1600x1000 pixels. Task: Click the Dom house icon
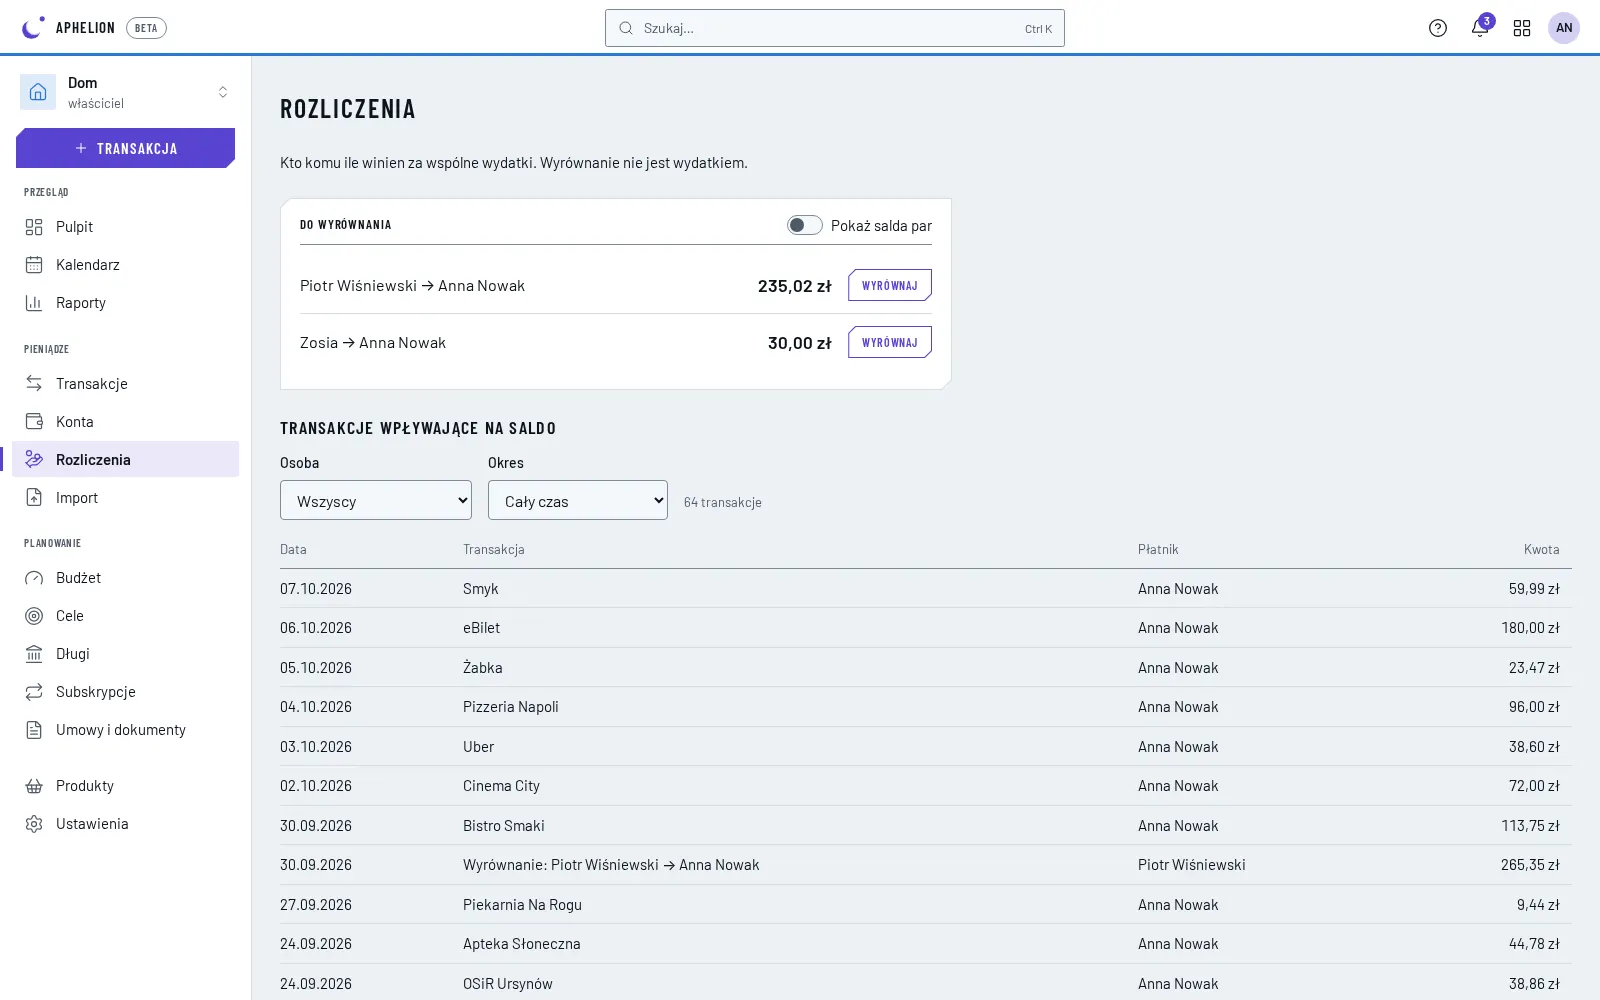tap(38, 92)
